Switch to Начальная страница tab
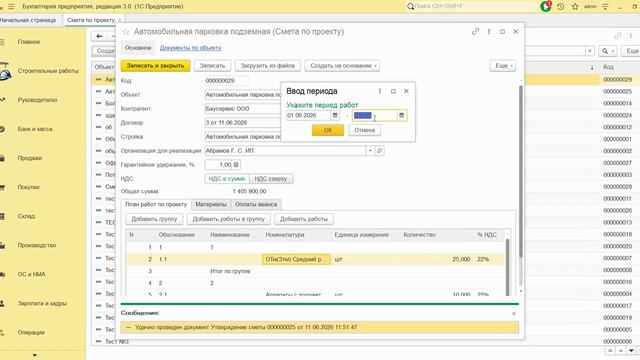The height and width of the screenshot is (360, 640). (28, 20)
